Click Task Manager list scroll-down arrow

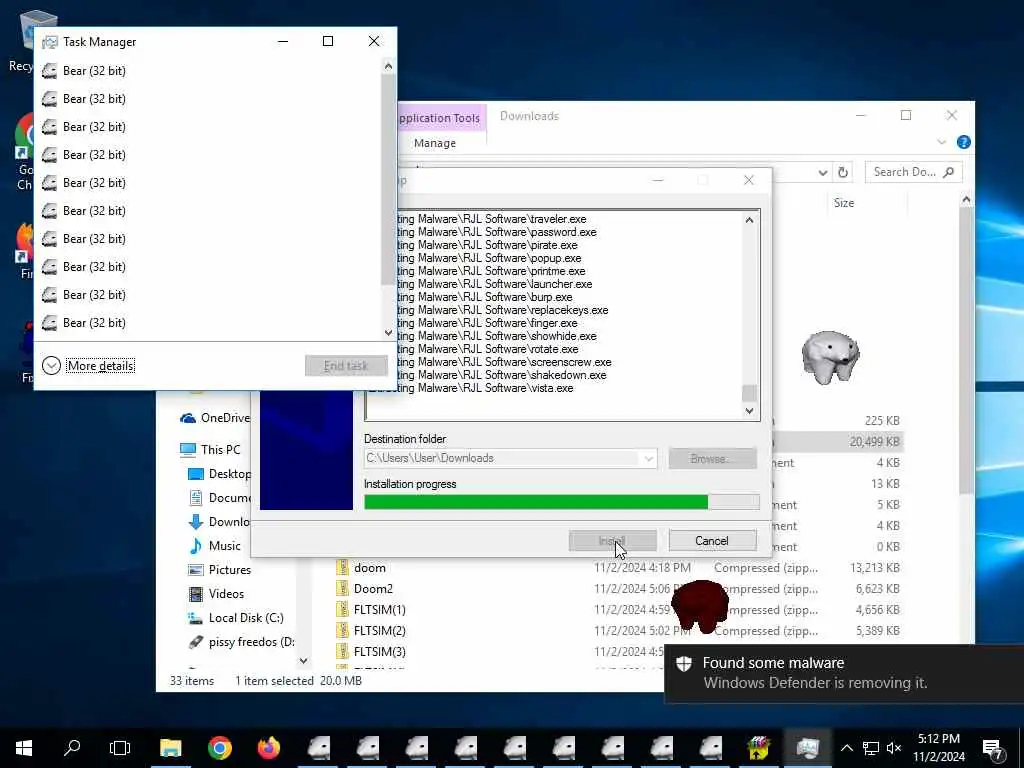tap(389, 332)
